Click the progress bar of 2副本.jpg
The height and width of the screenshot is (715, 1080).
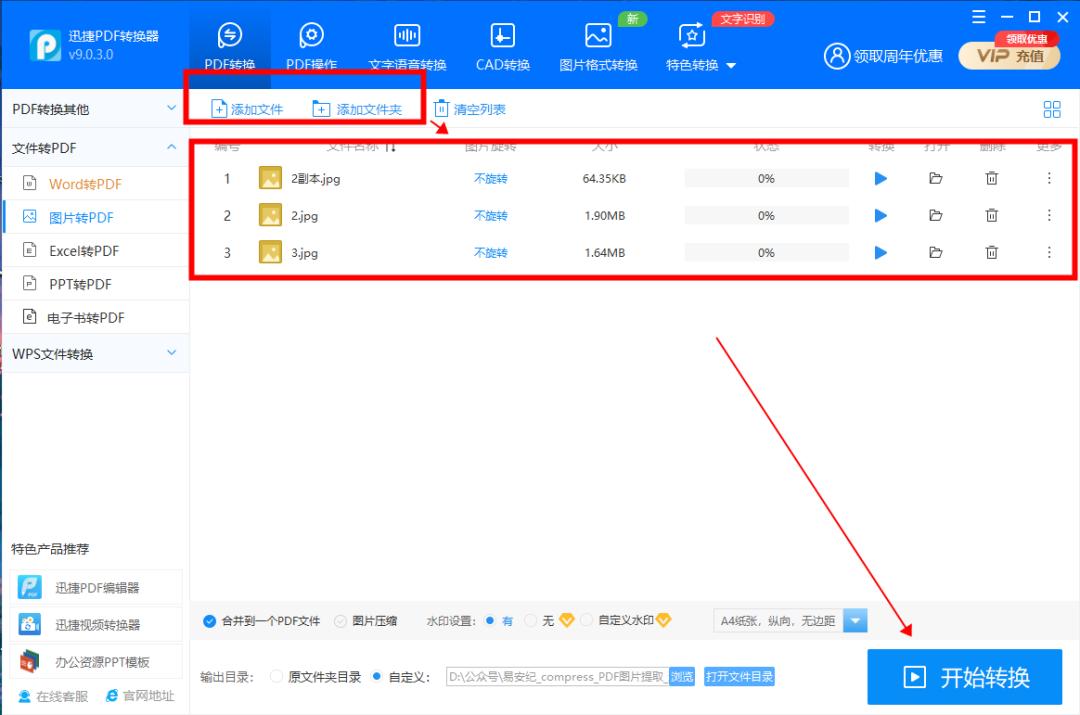click(x=765, y=178)
